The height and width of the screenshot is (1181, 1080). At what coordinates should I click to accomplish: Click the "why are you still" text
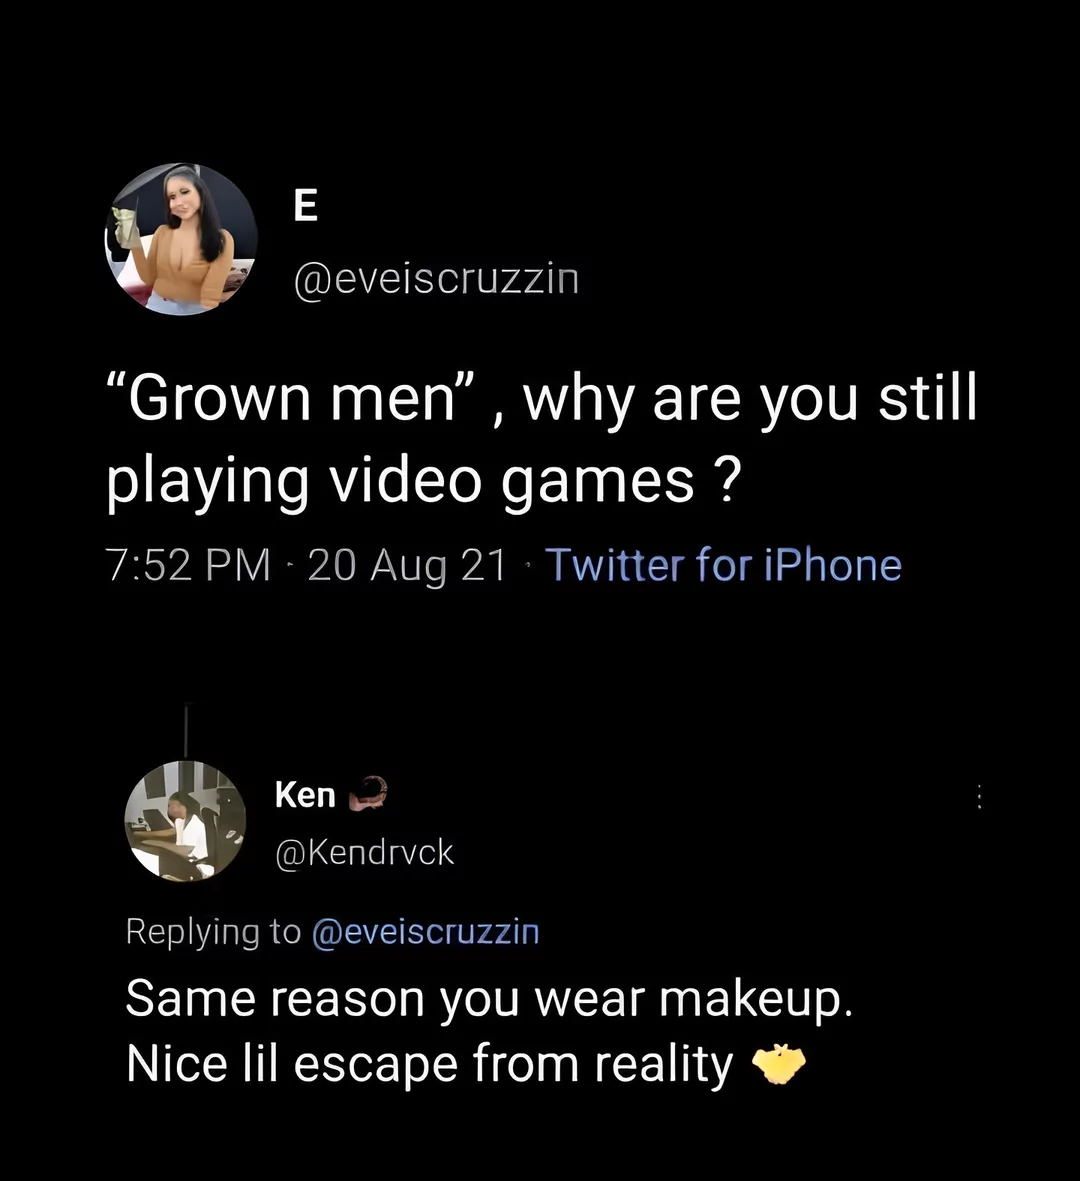pos(749,400)
